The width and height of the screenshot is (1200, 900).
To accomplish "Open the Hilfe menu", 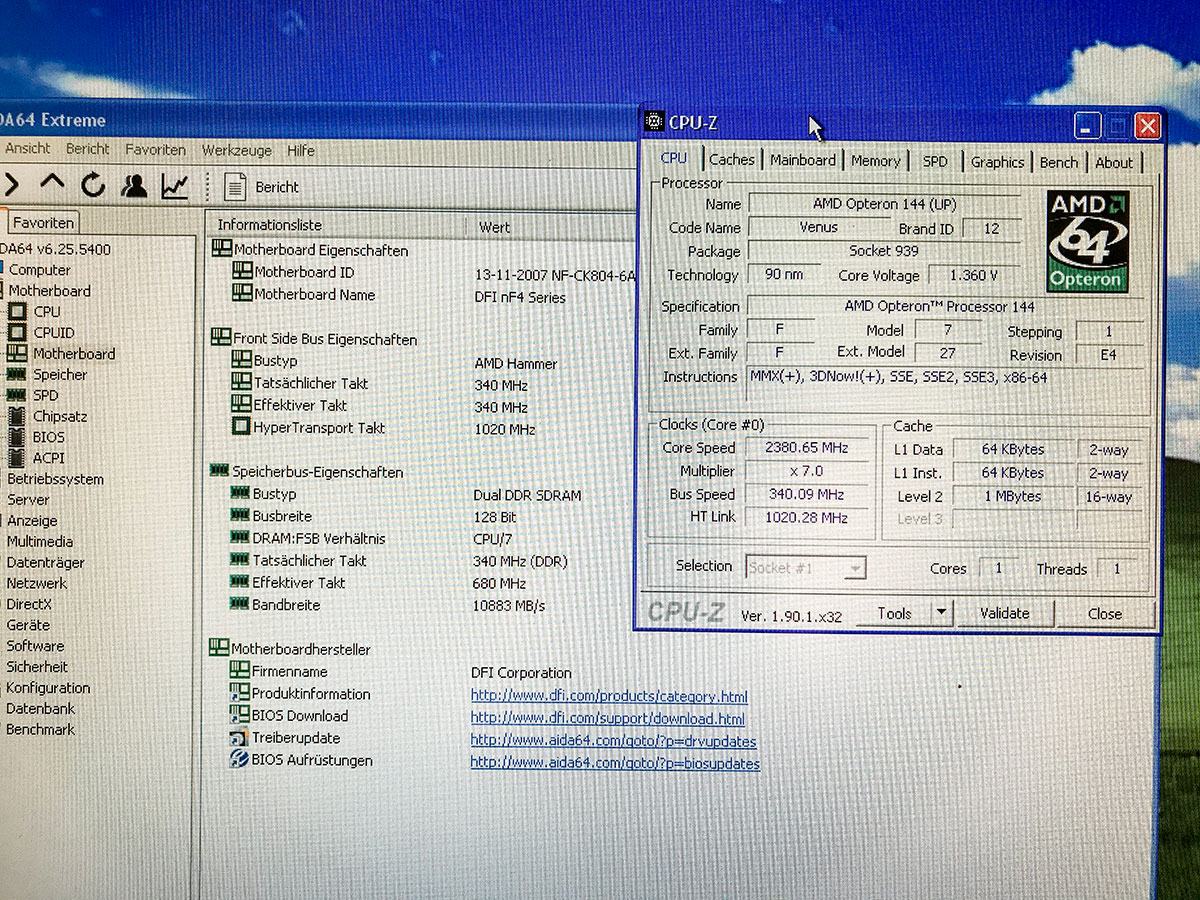I will tap(301, 151).
